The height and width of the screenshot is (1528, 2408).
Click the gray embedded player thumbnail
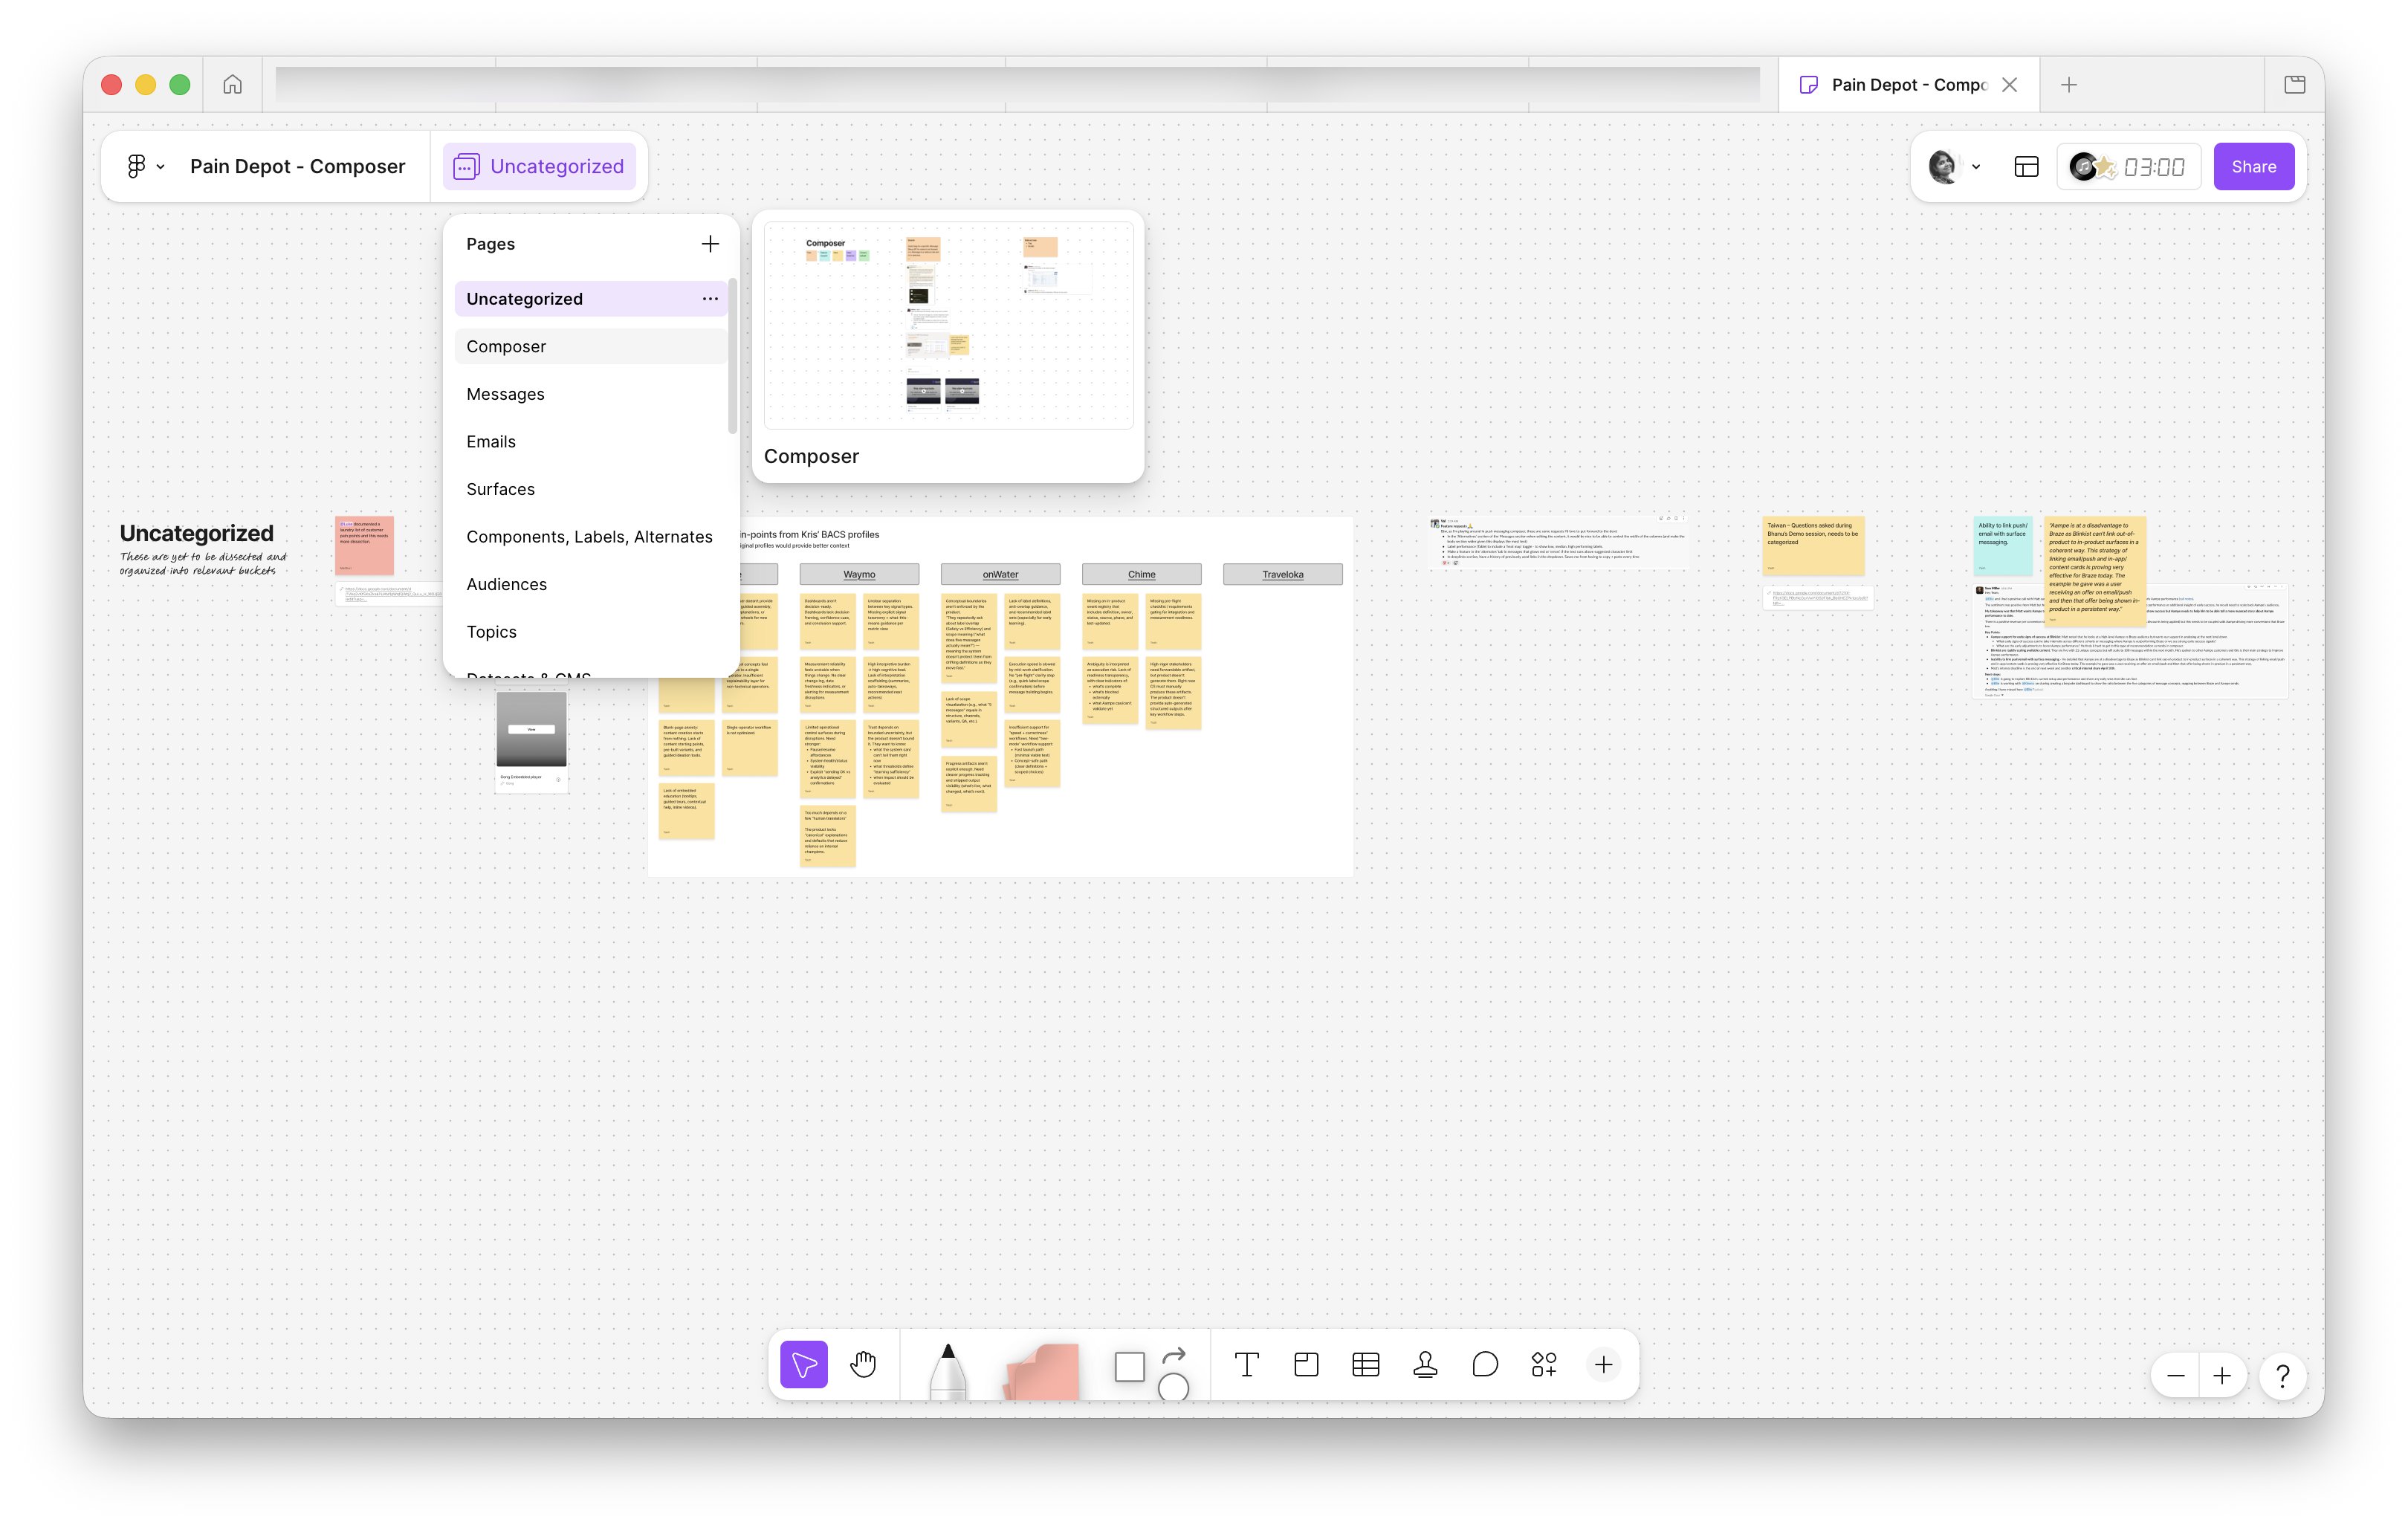(x=531, y=729)
